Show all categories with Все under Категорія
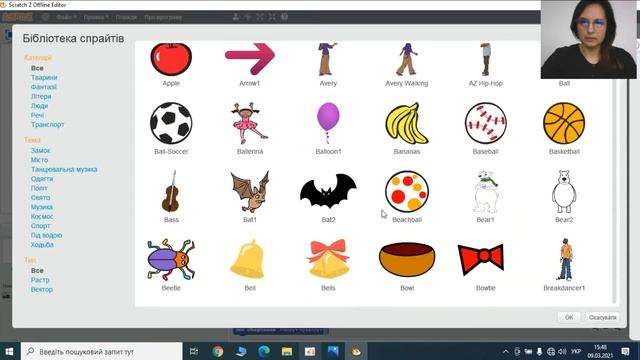This screenshot has width=640, height=360. [37, 68]
